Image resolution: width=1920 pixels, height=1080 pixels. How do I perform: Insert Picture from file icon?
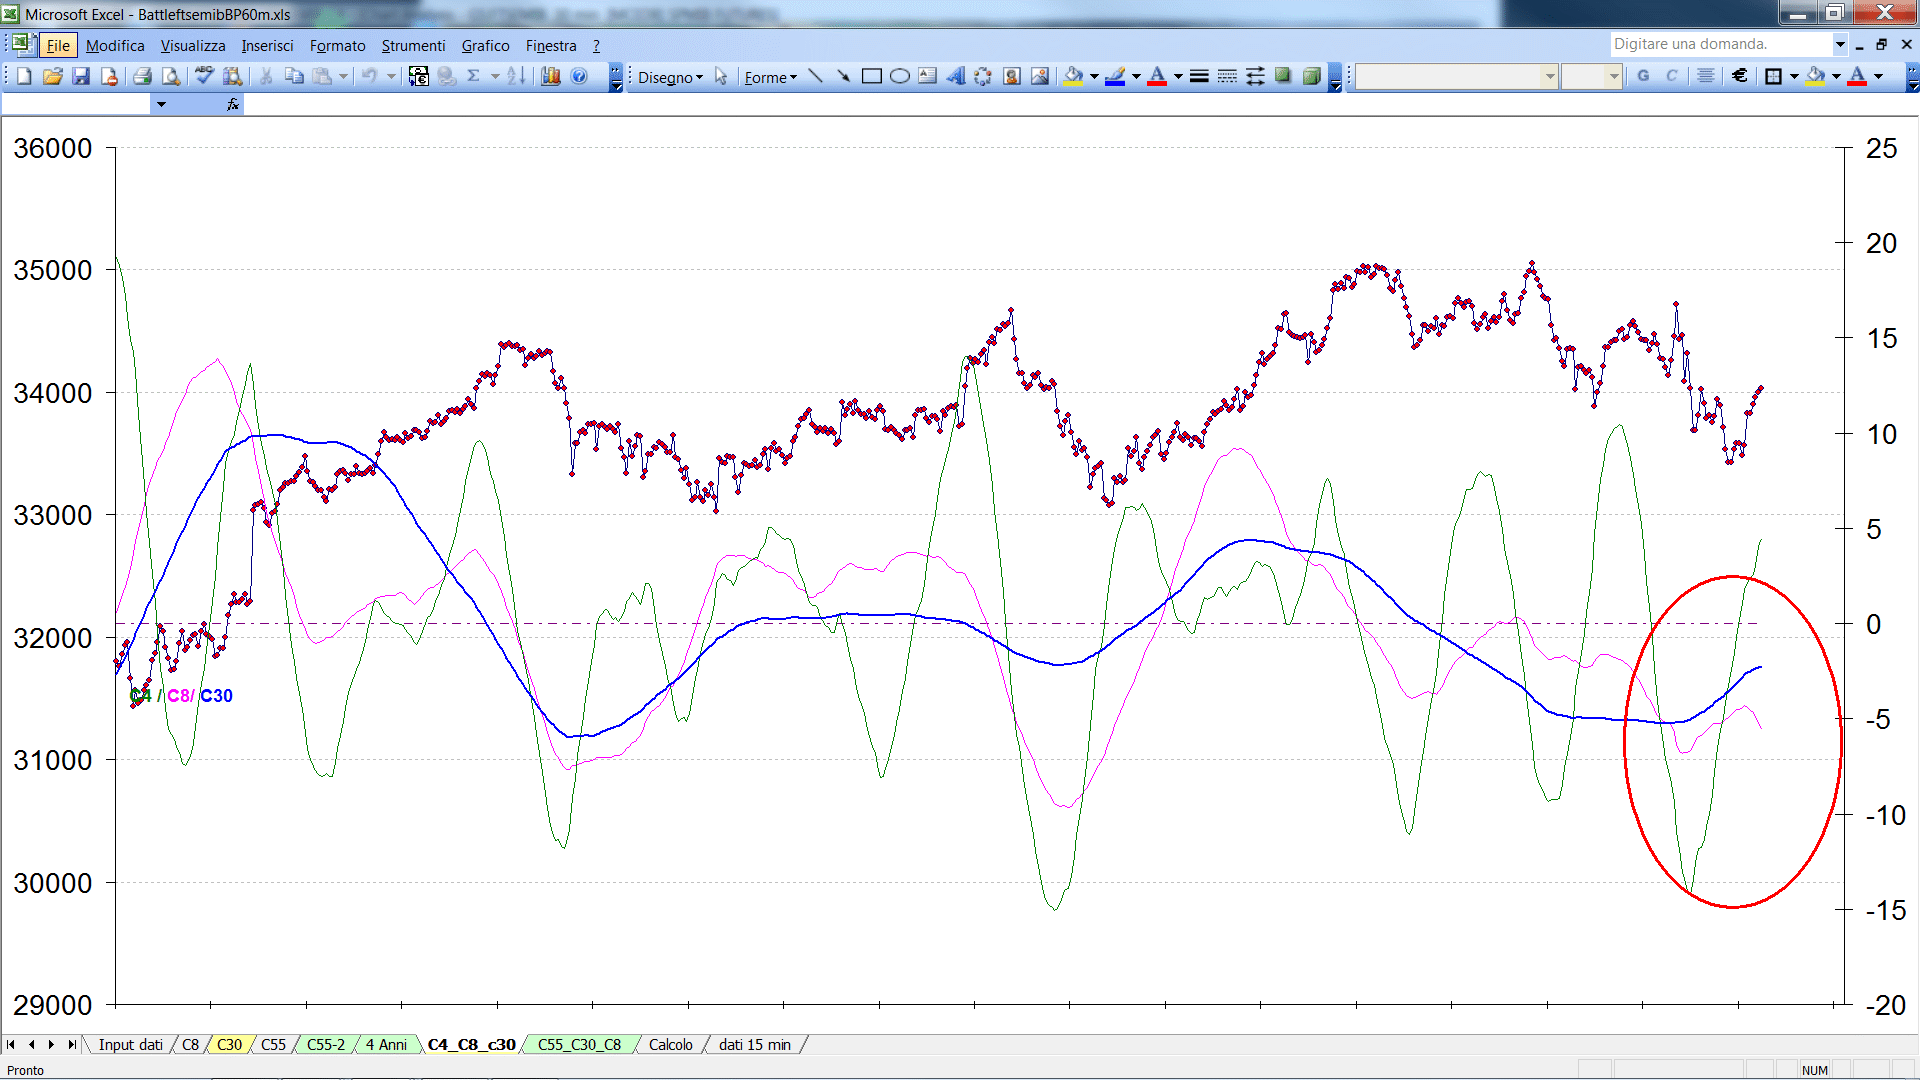click(1040, 76)
